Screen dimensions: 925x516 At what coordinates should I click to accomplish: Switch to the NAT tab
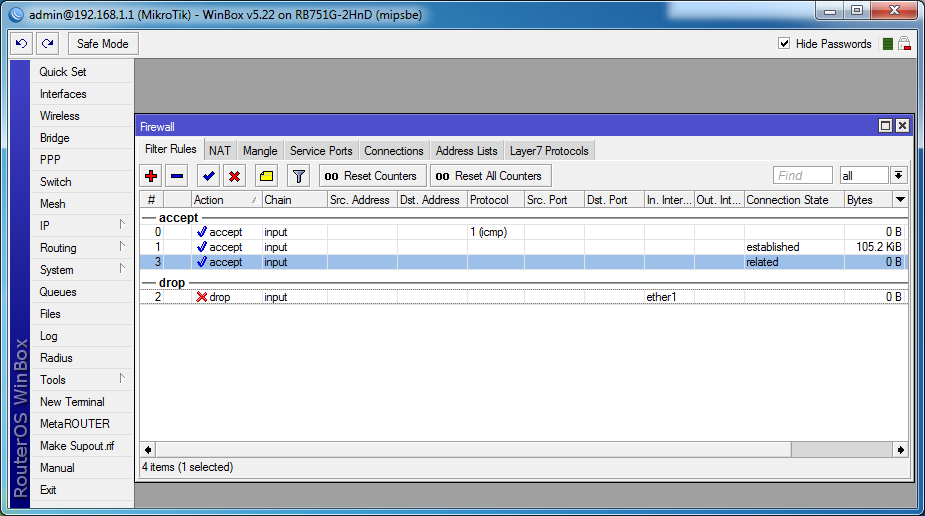click(220, 151)
